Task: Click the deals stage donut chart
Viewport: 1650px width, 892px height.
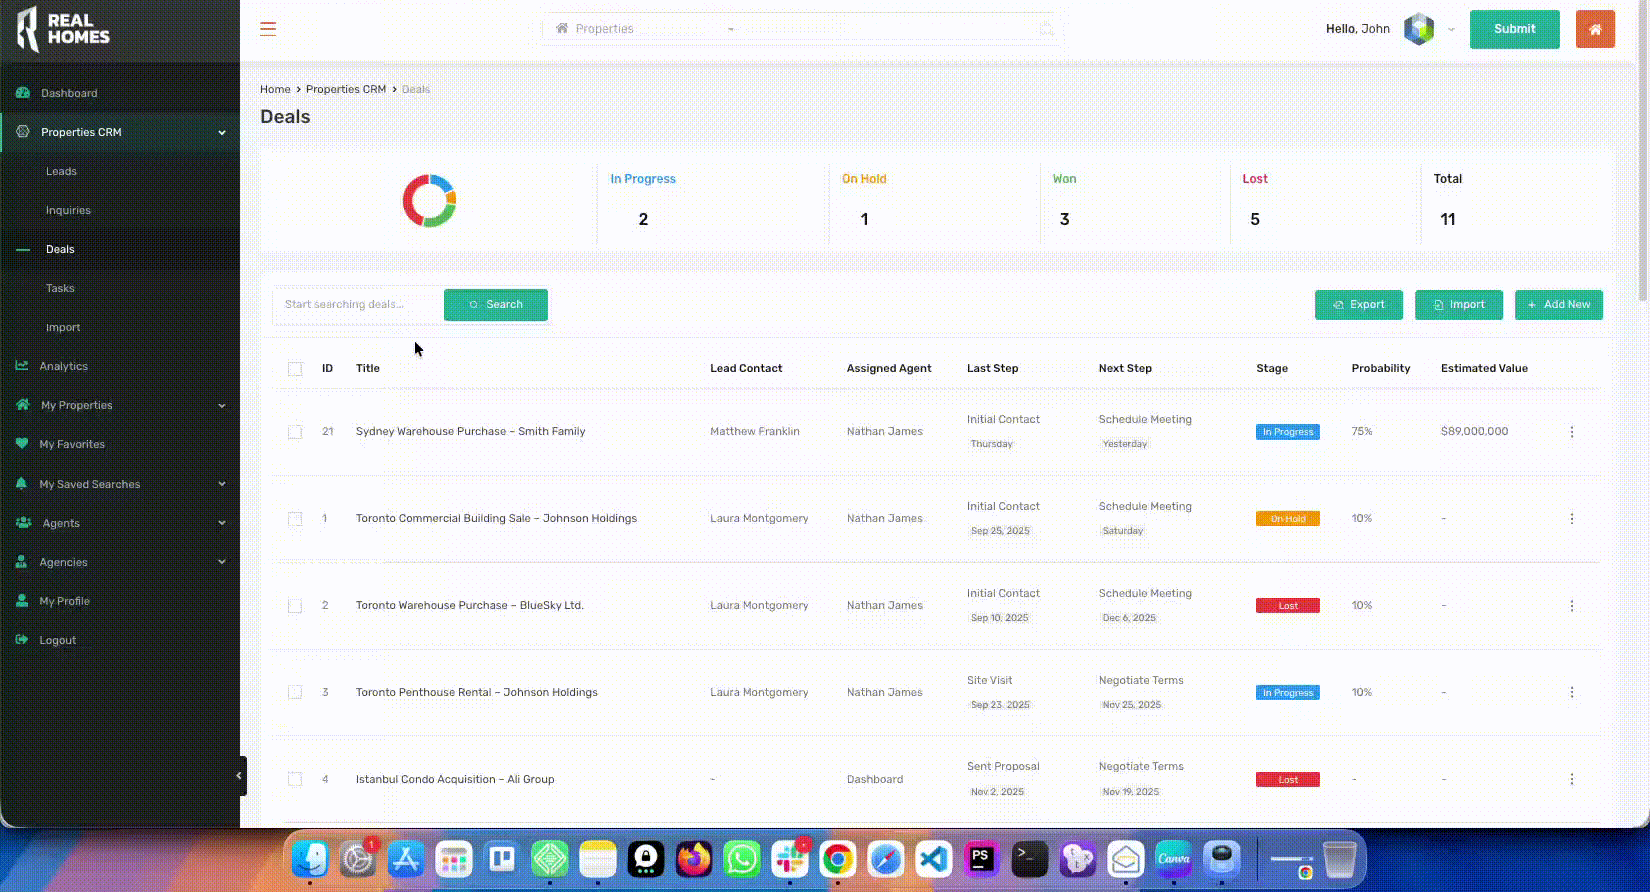Action: (x=429, y=201)
